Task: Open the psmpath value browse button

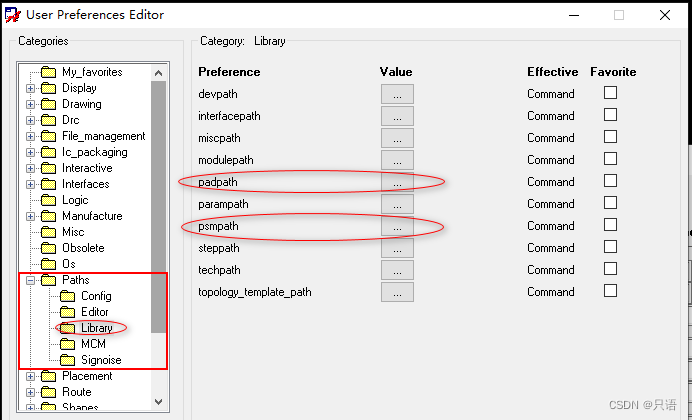Action: [397, 226]
